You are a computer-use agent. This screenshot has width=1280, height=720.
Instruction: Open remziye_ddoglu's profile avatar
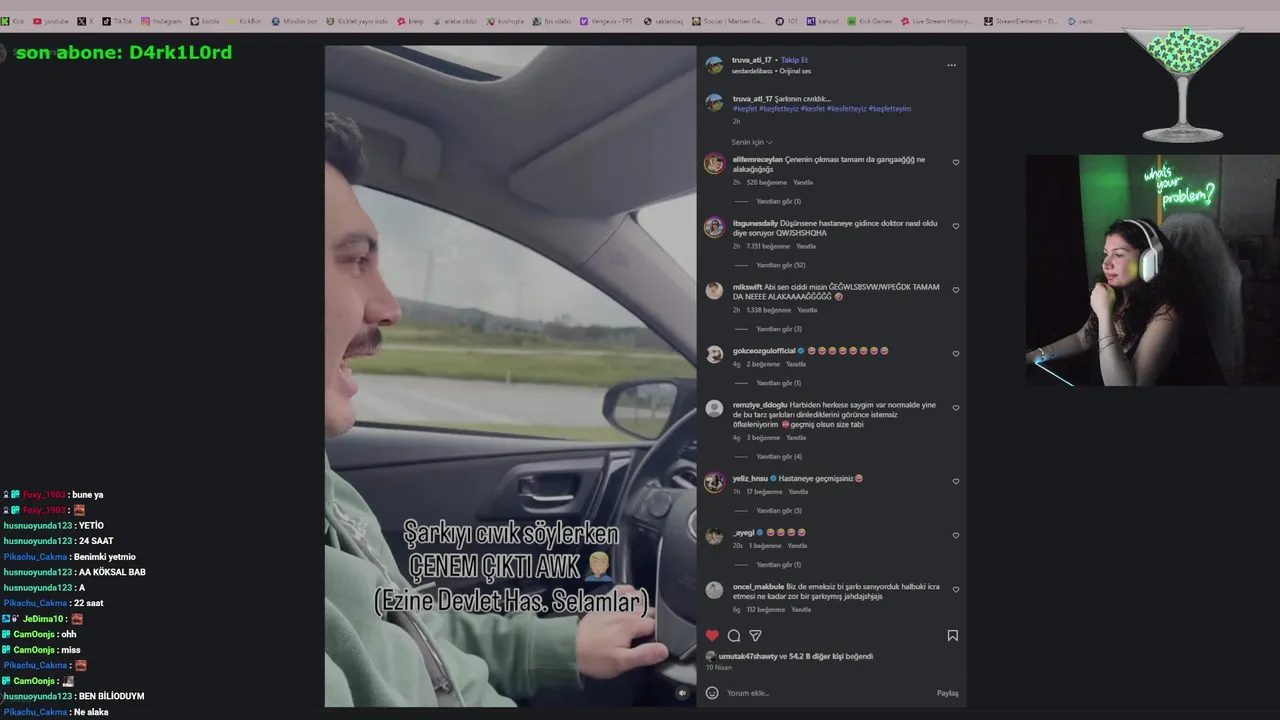click(x=714, y=408)
